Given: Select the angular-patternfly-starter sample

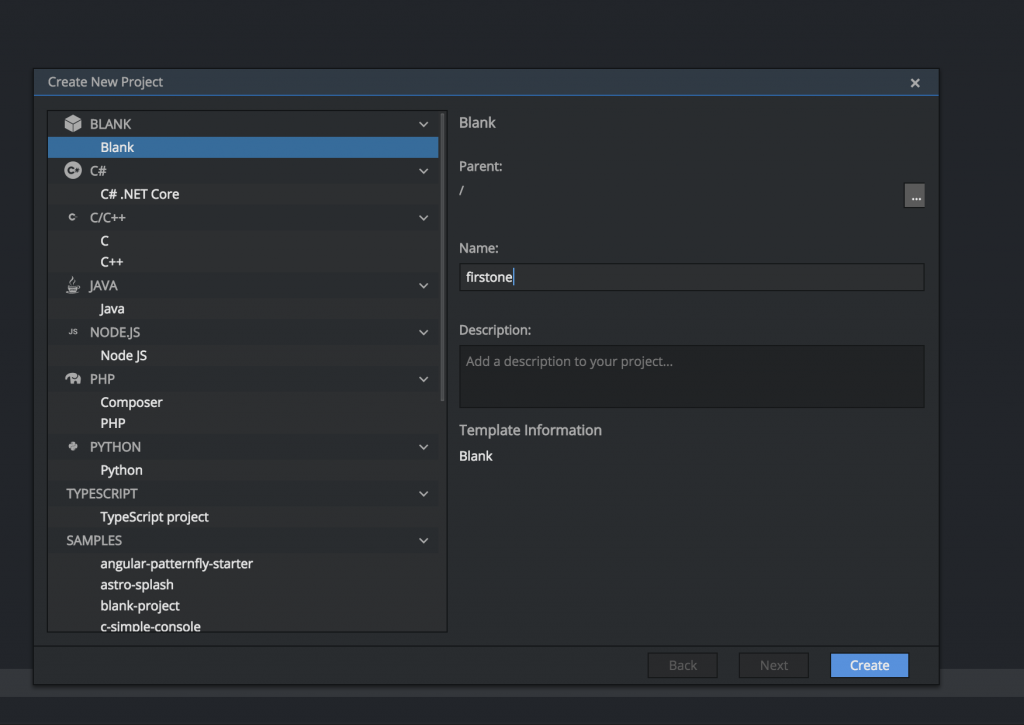Looking at the screenshot, I should (176, 563).
